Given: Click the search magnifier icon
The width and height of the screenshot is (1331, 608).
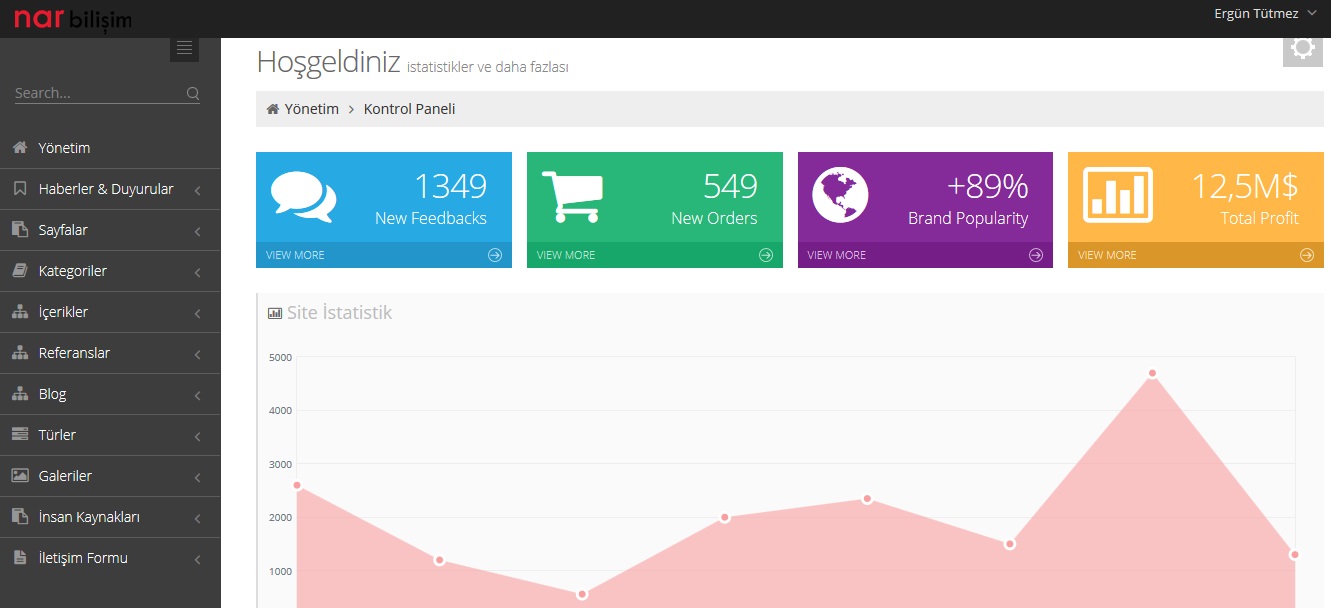Looking at the screenshot, I should [193, 94].
